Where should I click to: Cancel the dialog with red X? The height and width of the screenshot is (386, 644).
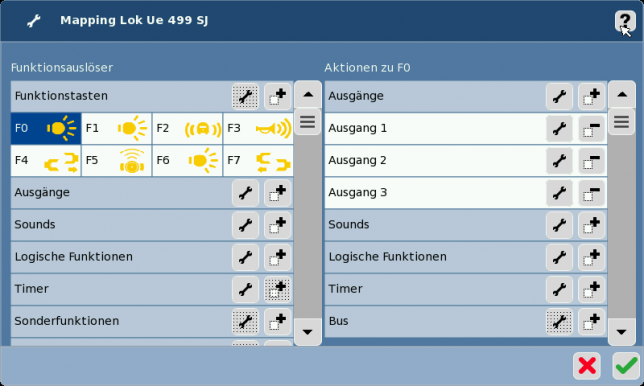pyautogui.click(x=587, y=365)
